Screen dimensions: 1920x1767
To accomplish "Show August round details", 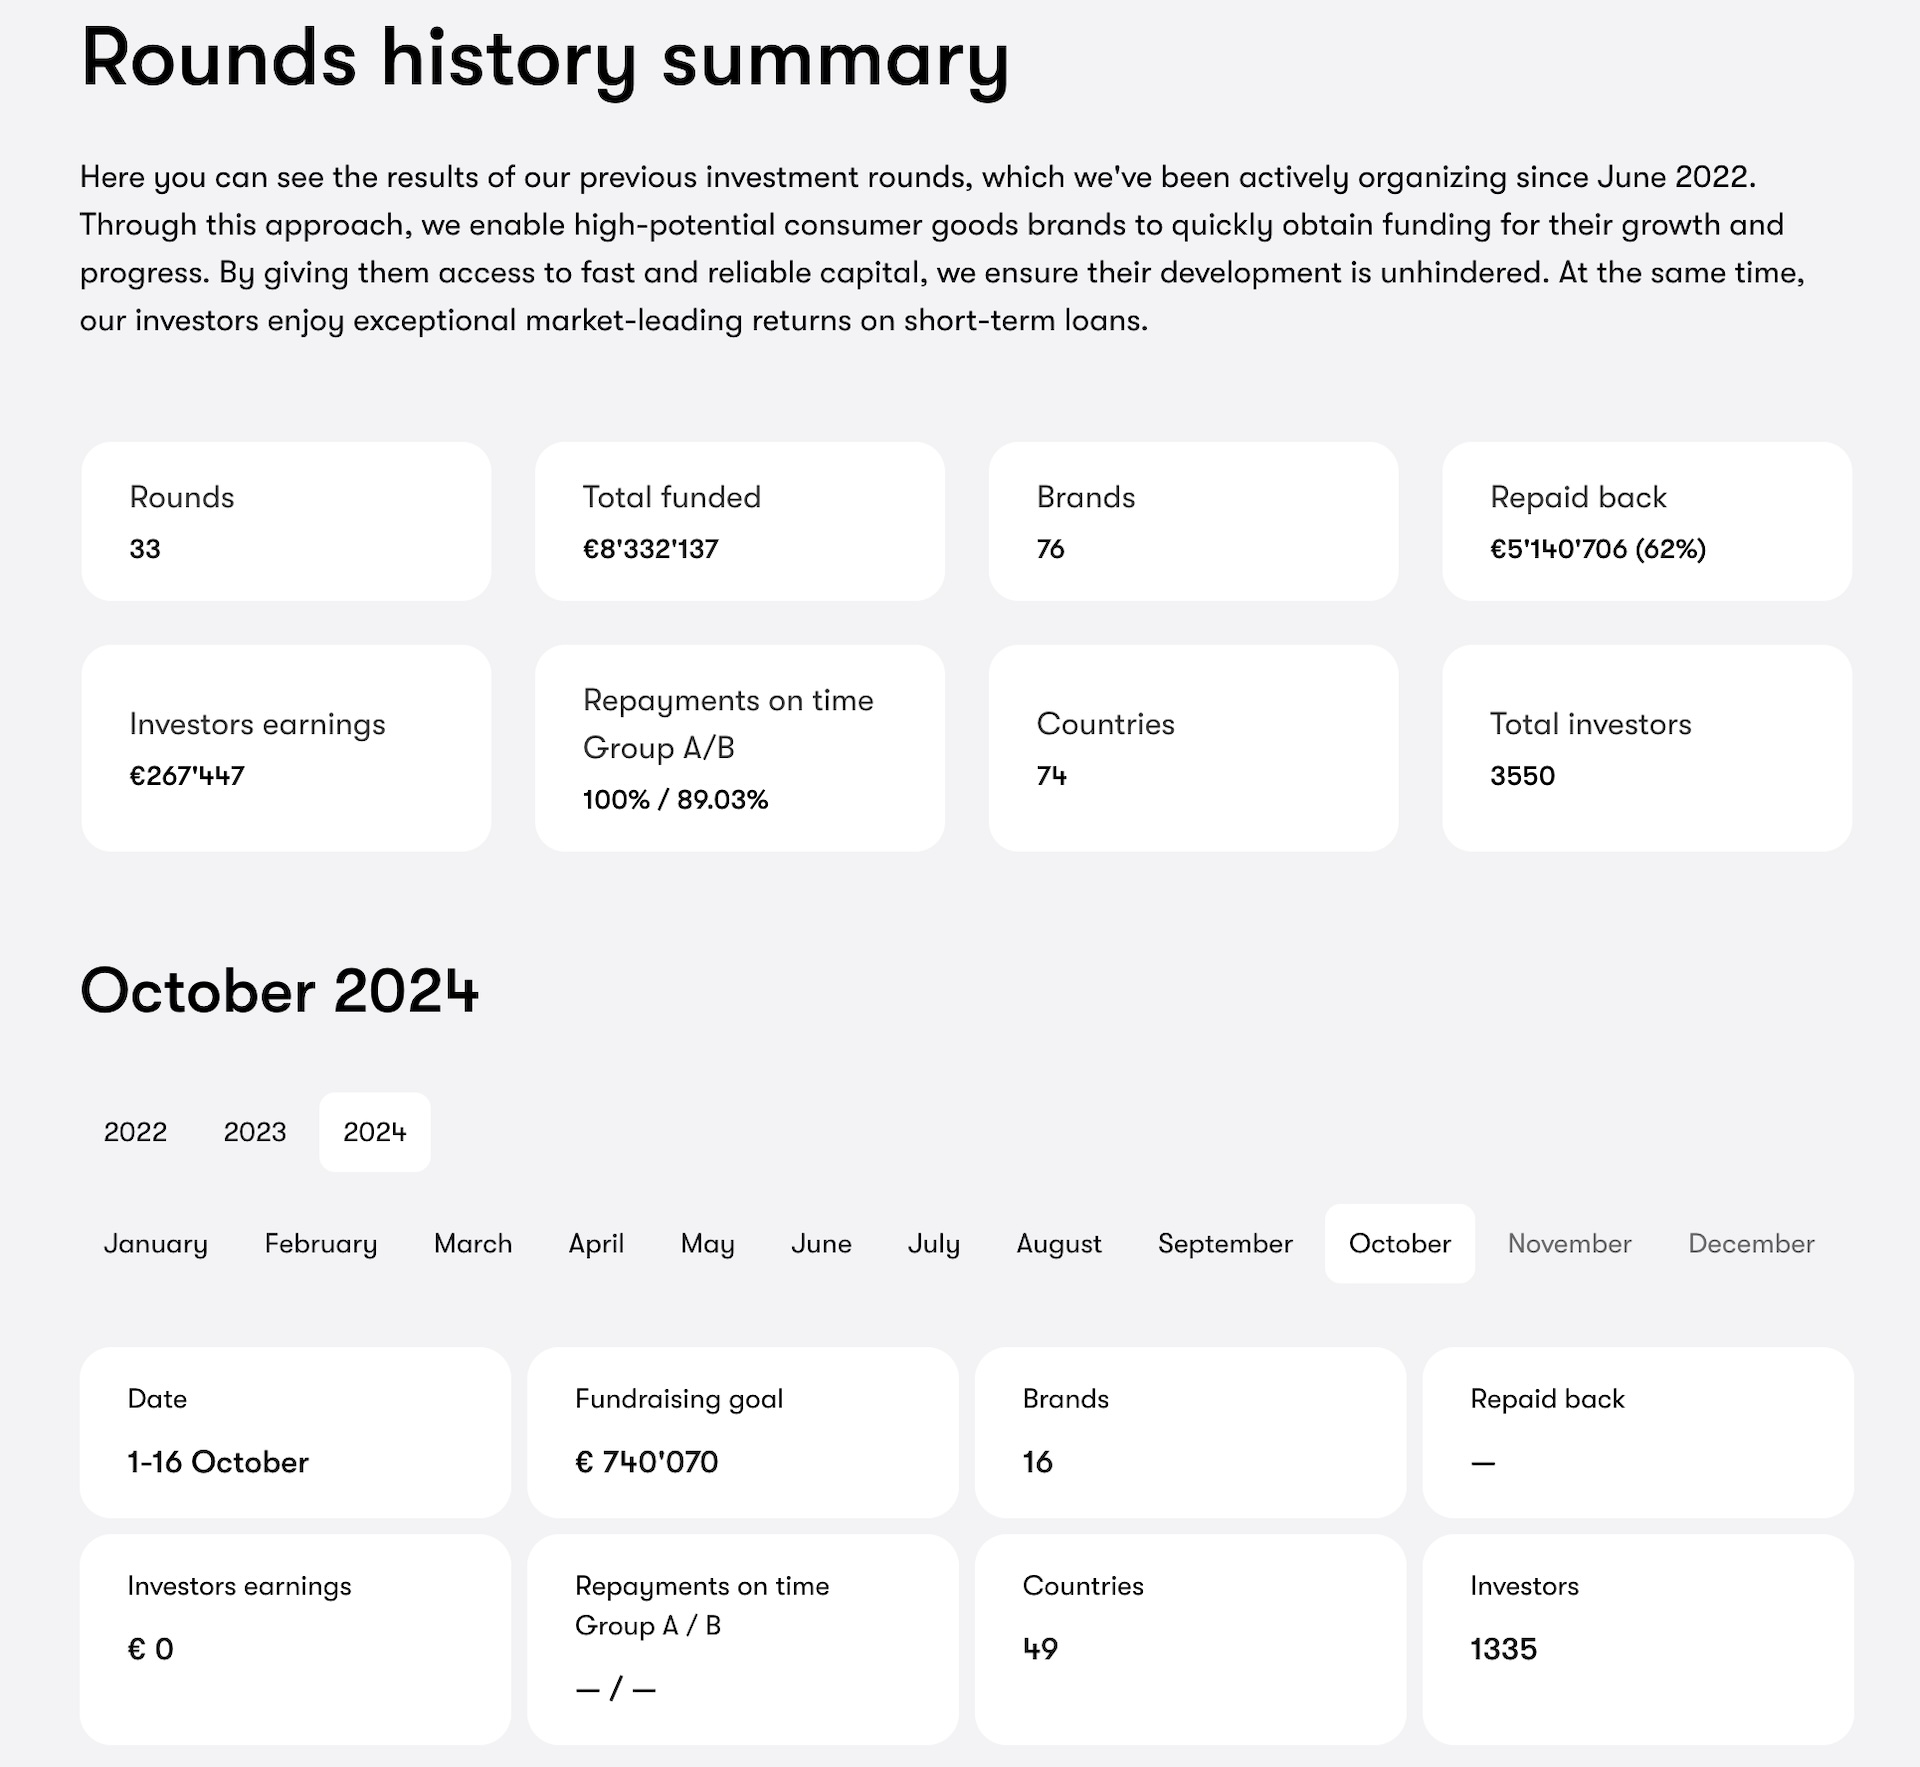I will click(x=1059, y=1243).
